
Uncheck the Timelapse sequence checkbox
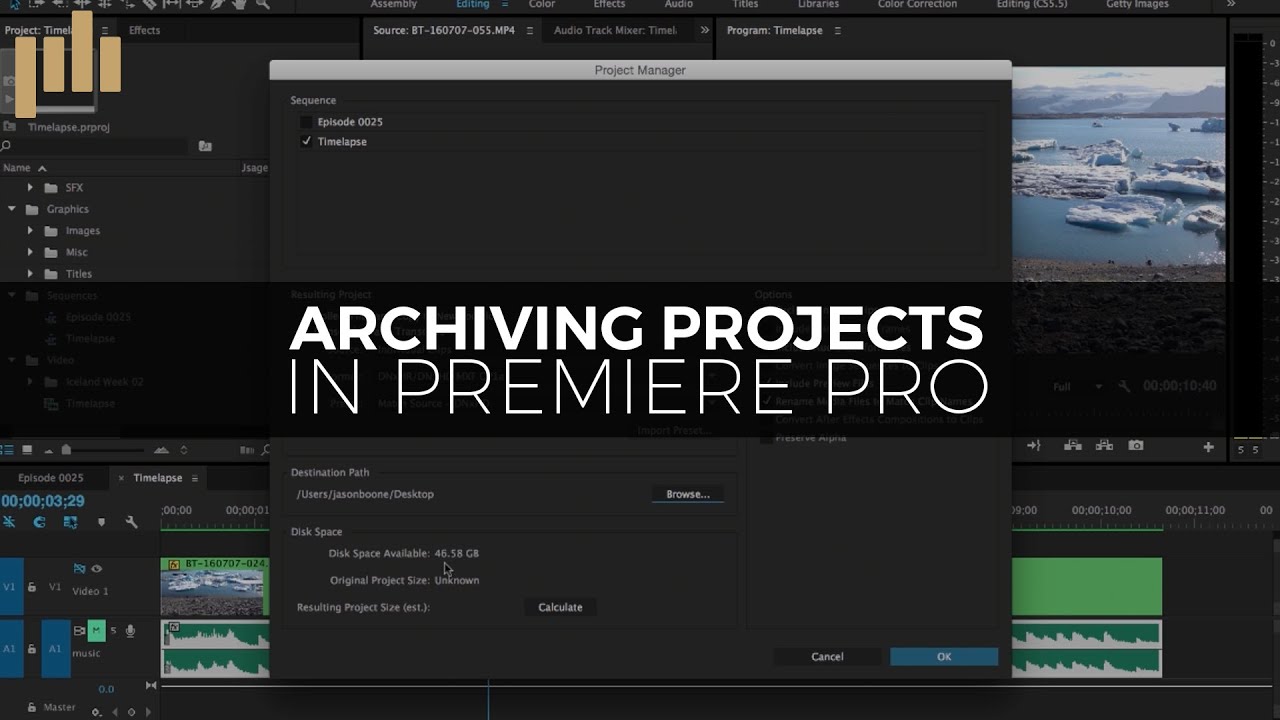(x=307, y=142)
